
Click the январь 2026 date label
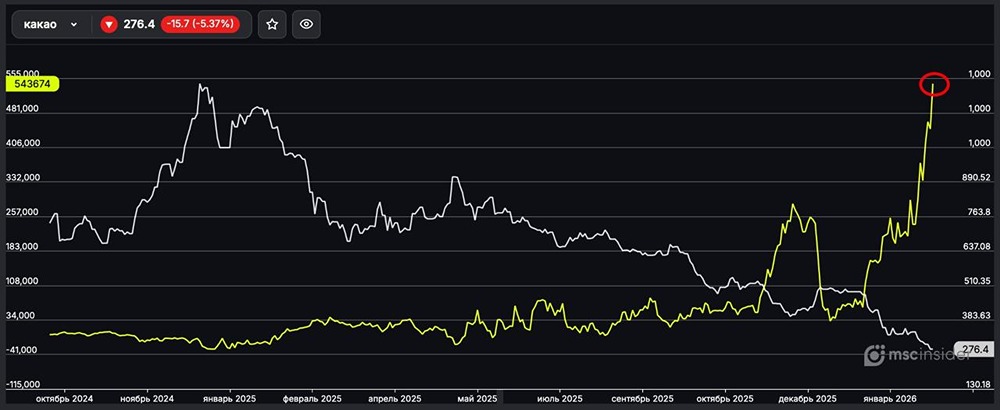pyautogui.click(x=888, y=397)
